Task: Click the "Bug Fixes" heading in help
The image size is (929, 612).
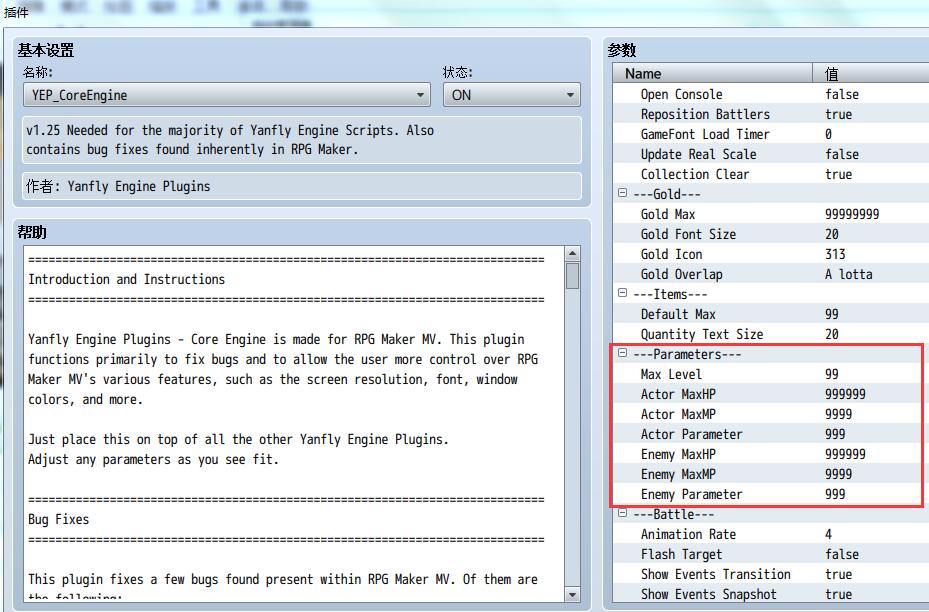Action: point(59,520)
